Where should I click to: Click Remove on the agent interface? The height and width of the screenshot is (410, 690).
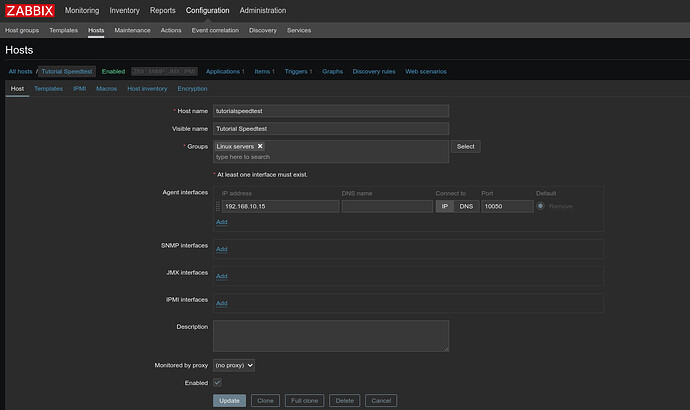[x=561, y=206]
